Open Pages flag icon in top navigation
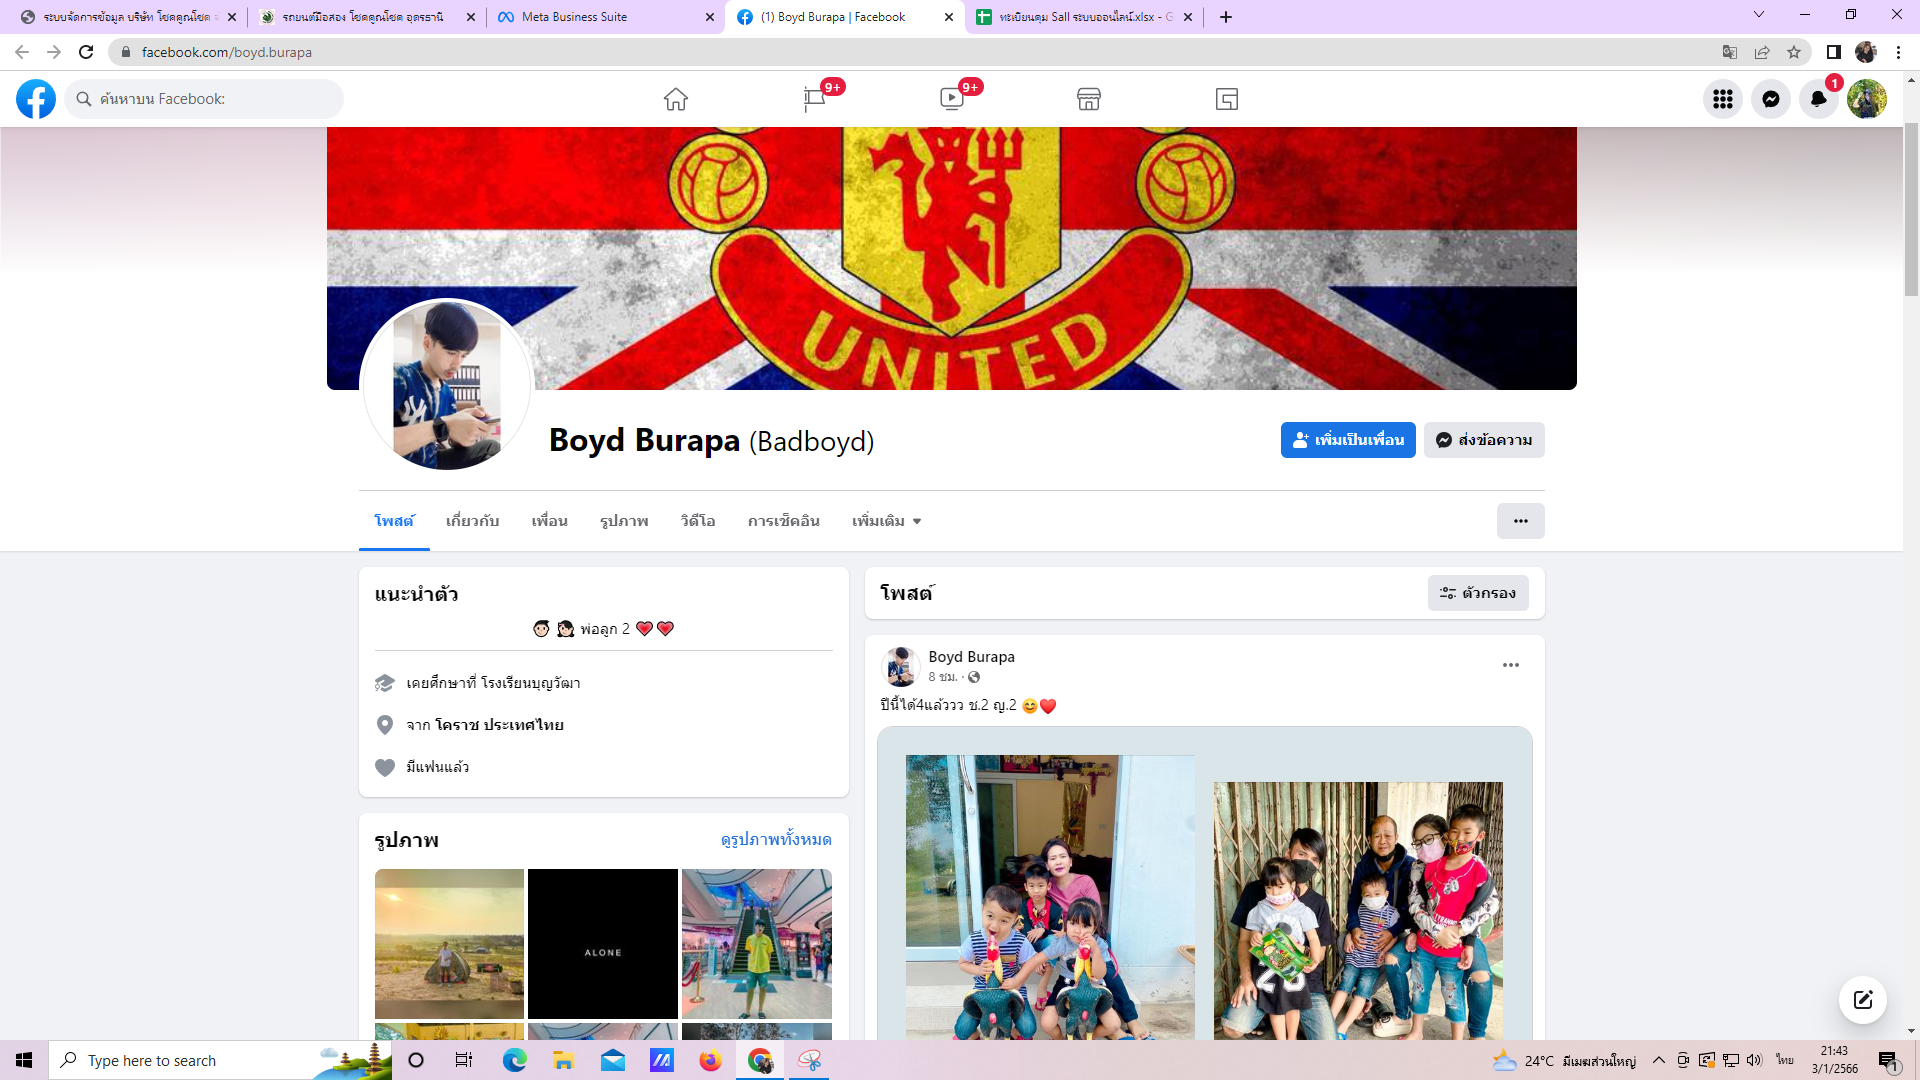The width and height of the screenshot is (1920, 1080). (814, 99)
